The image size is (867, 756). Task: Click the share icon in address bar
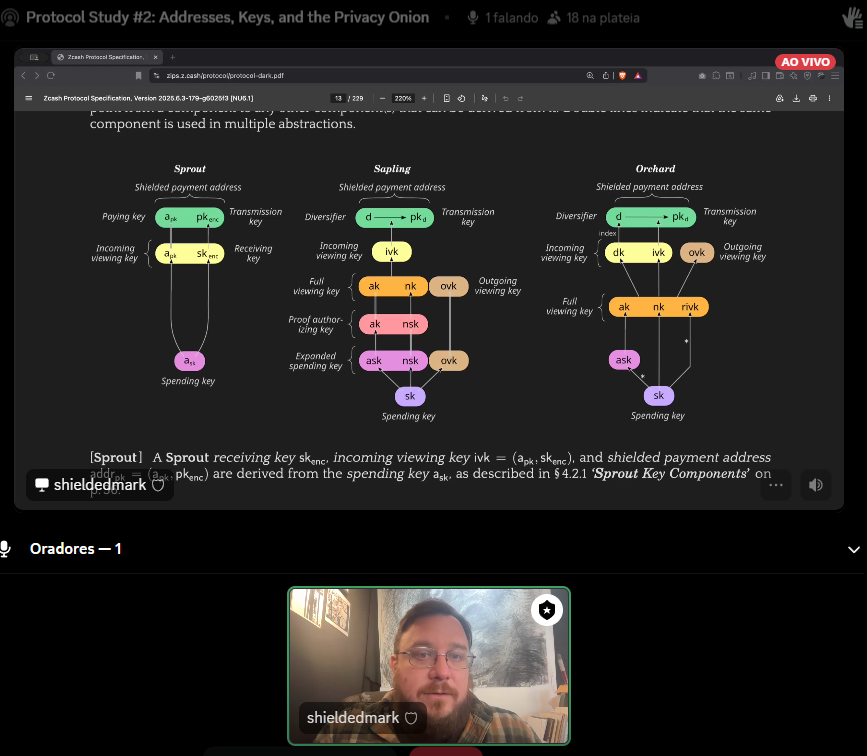(605, 76)
